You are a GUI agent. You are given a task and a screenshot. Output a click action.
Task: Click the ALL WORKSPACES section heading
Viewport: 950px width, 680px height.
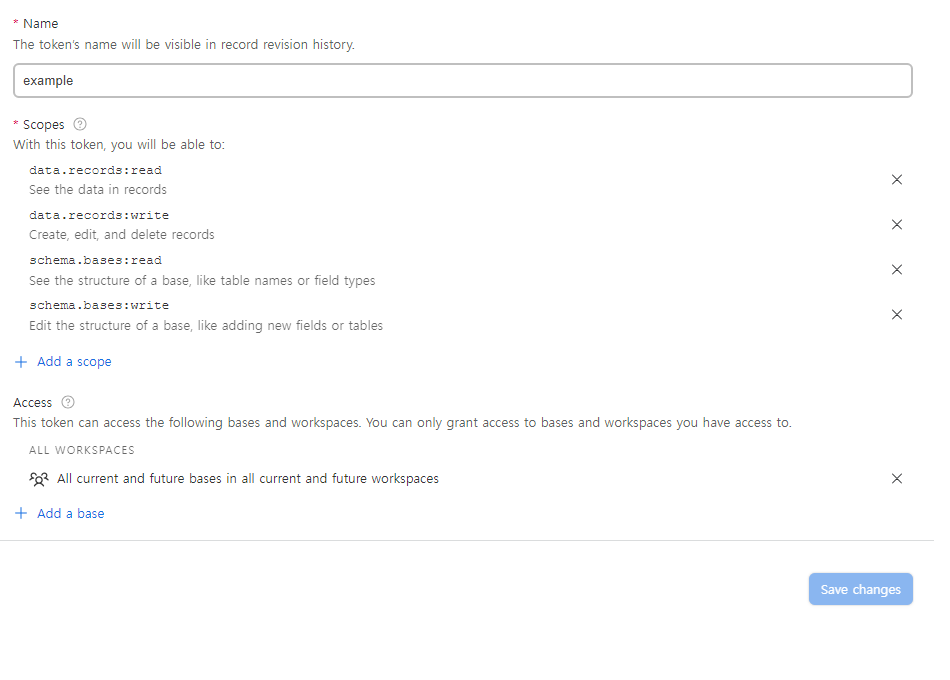point(82,451)
